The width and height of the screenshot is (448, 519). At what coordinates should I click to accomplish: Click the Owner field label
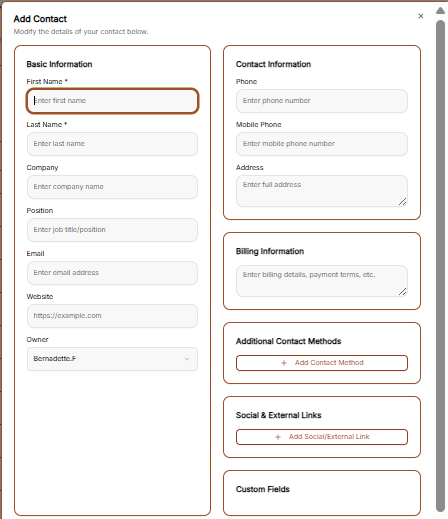(x=37, y=339)
